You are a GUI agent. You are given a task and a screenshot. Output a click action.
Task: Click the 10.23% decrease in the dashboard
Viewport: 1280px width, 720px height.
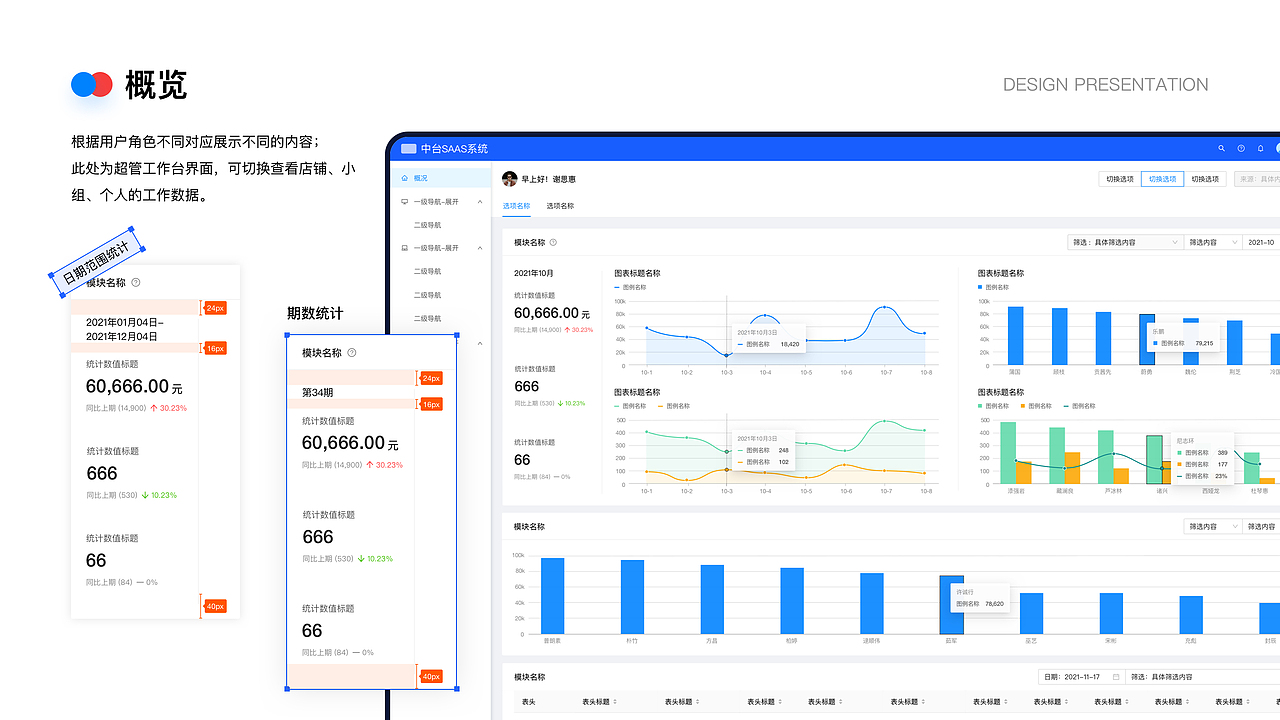571,403
